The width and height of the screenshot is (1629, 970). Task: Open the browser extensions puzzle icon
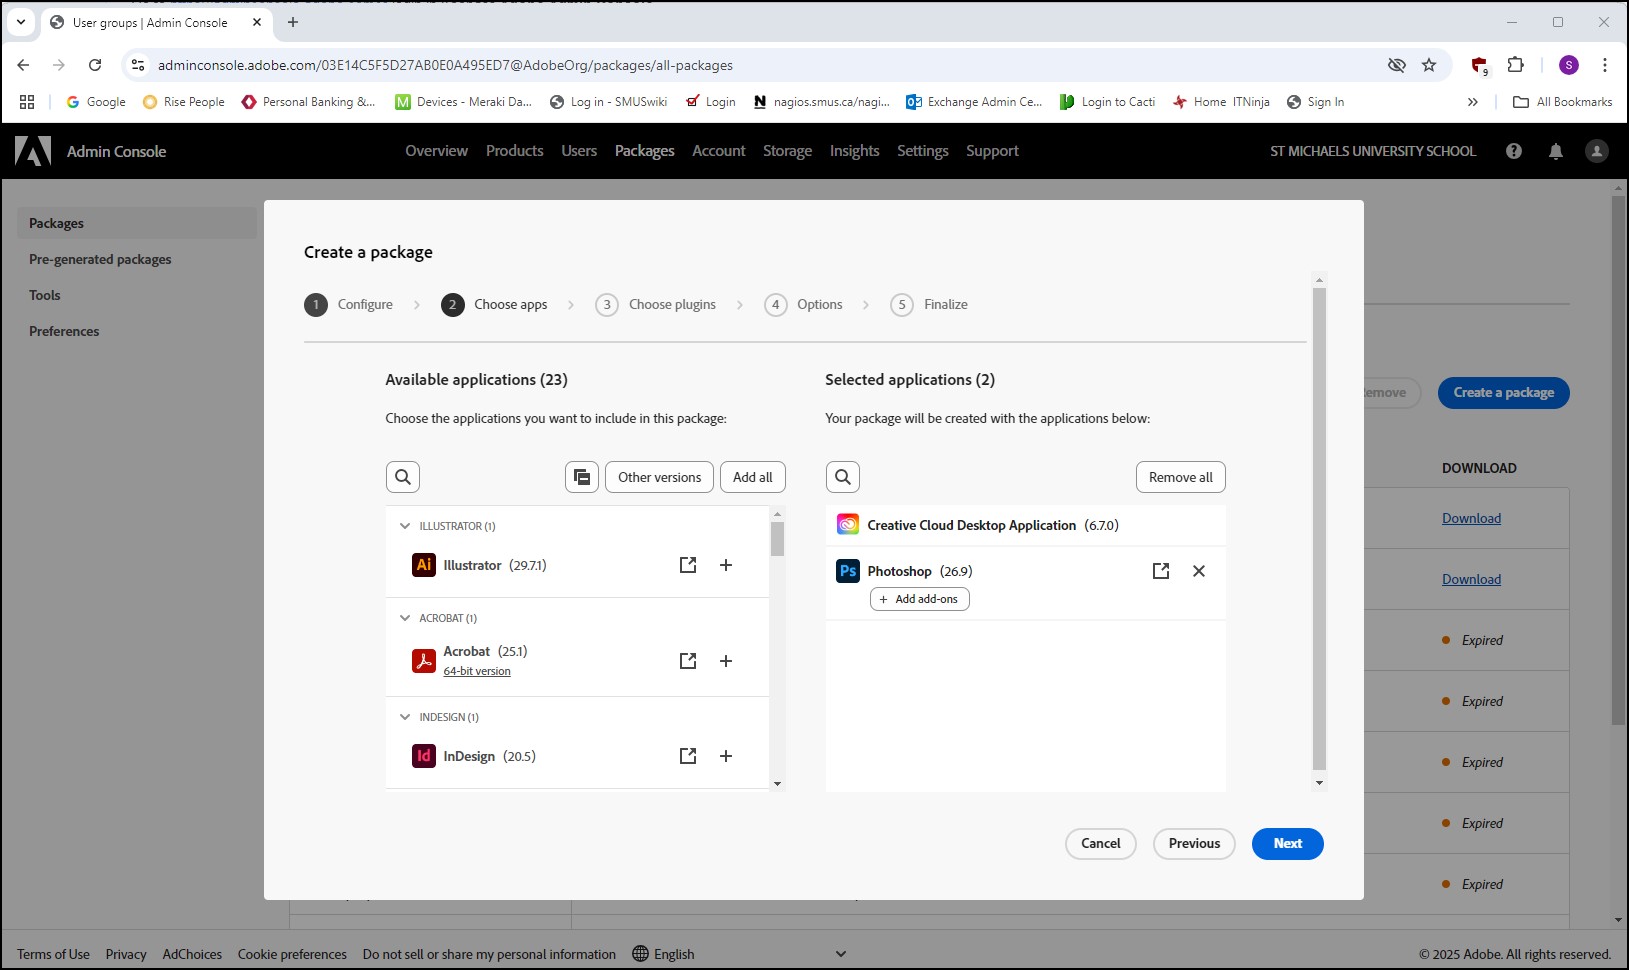click(x=1516, y=65)
